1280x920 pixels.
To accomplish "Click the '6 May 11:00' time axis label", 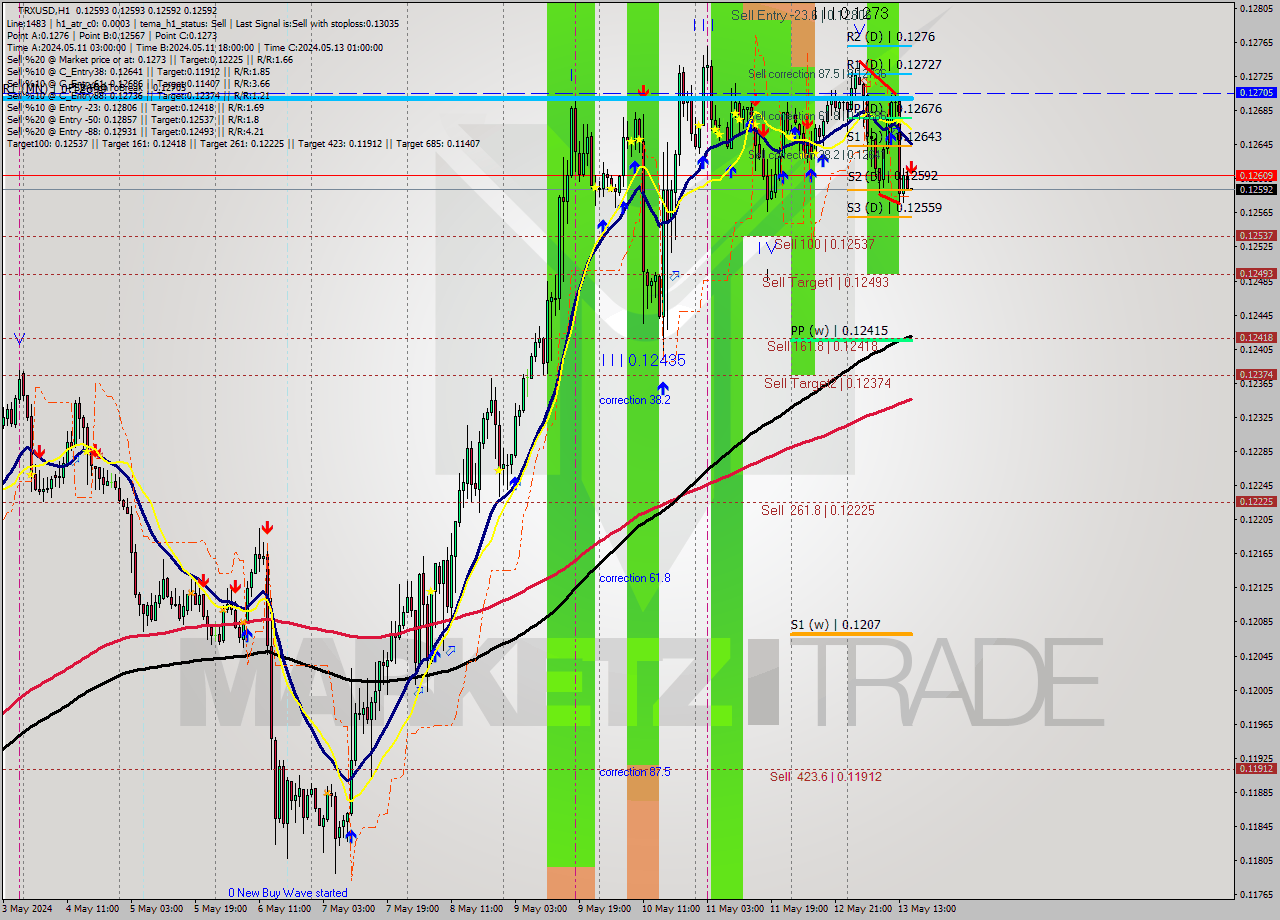I will tap(283, 909).
